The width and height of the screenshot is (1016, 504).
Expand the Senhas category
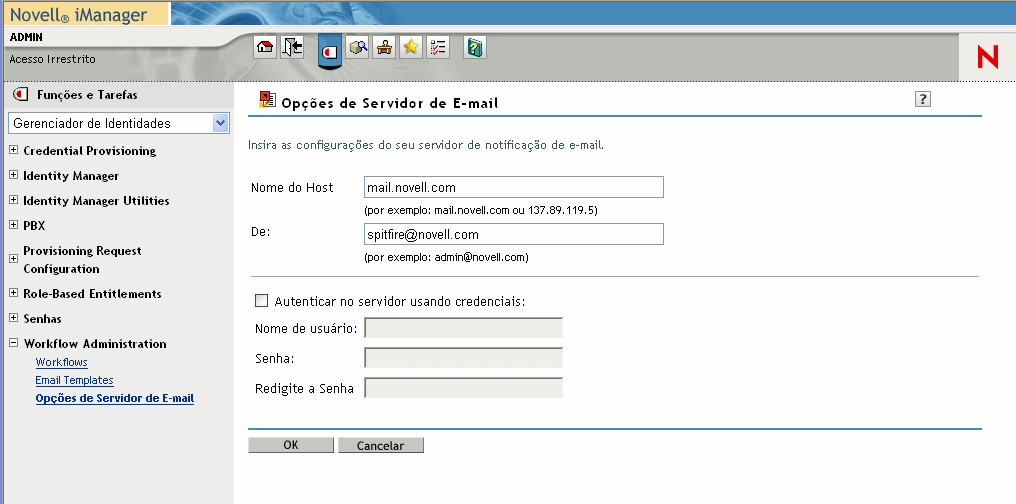tap(14, 318)
